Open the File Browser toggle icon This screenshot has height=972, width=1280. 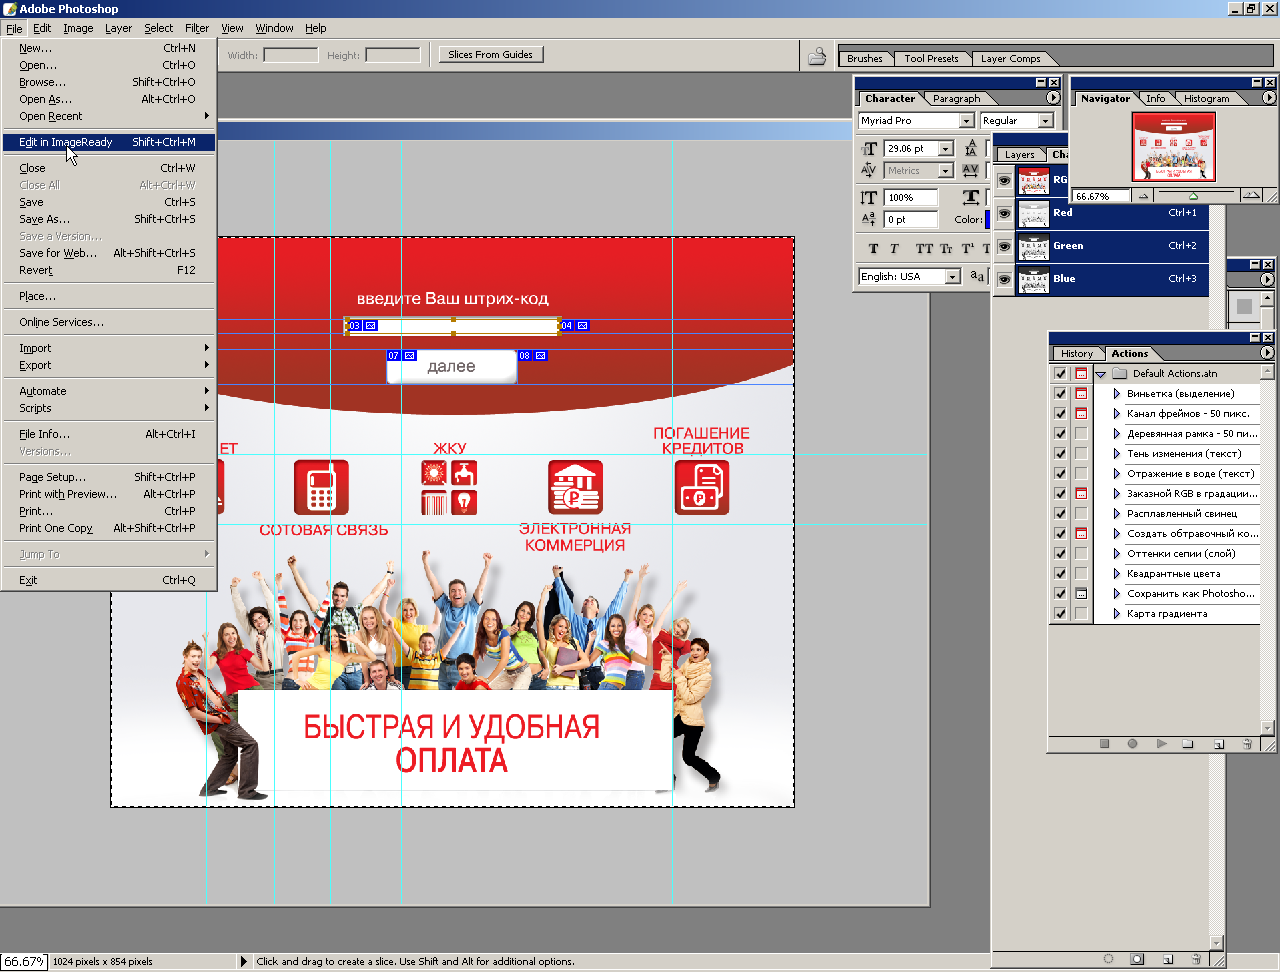(817, 56)
